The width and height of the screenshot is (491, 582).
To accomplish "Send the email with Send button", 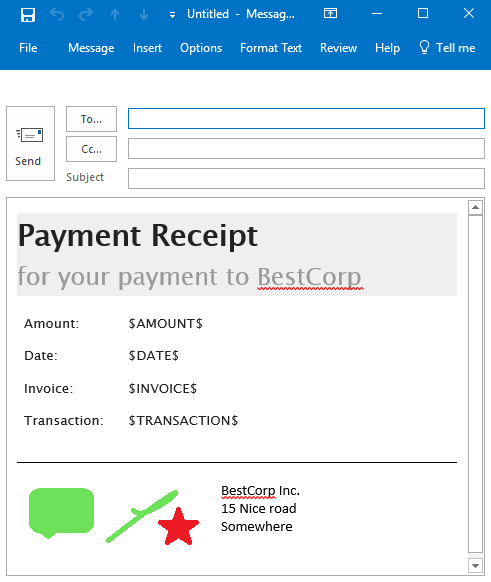I will [x=30, y=144].
